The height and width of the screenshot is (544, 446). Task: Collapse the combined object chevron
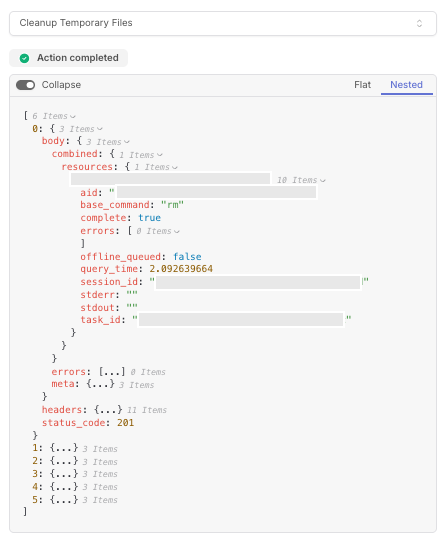point(160,155)
